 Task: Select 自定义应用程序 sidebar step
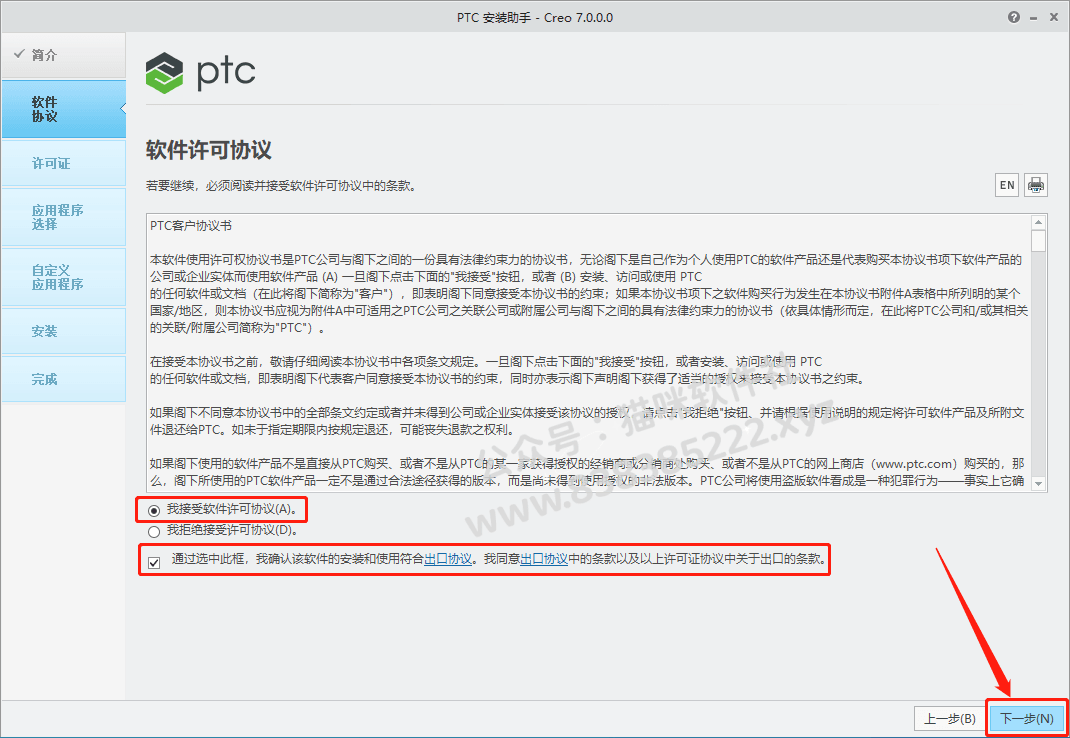coord(63,277)
